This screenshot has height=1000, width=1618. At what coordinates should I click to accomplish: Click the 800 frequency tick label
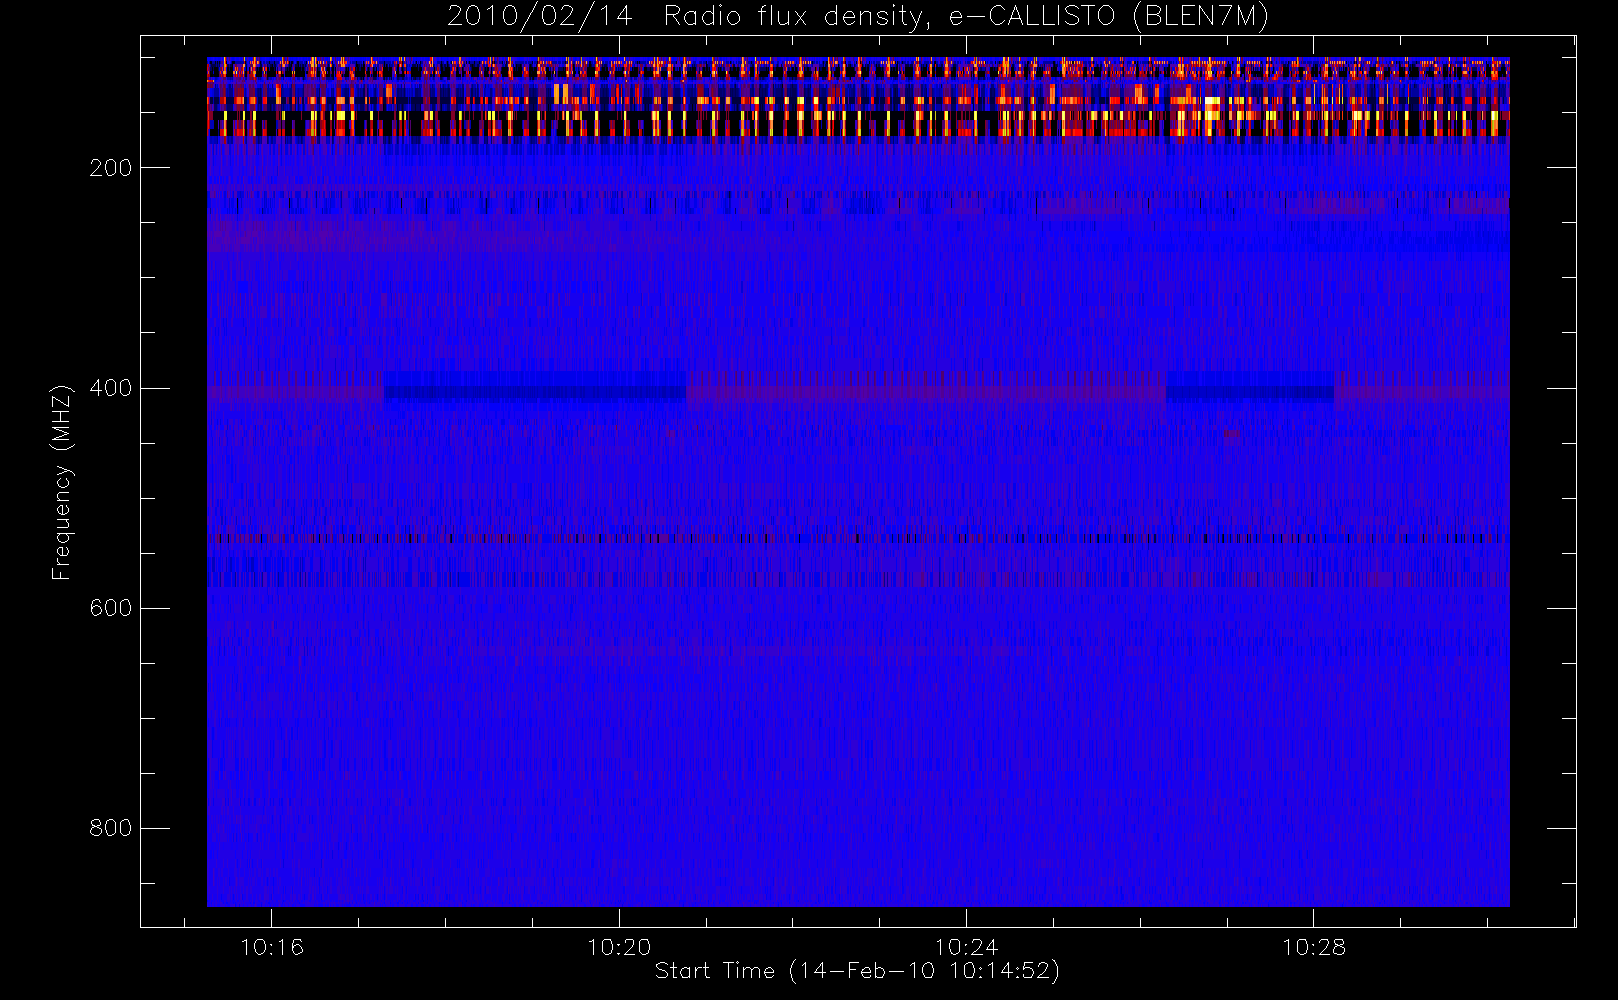(x=110, y=828)
